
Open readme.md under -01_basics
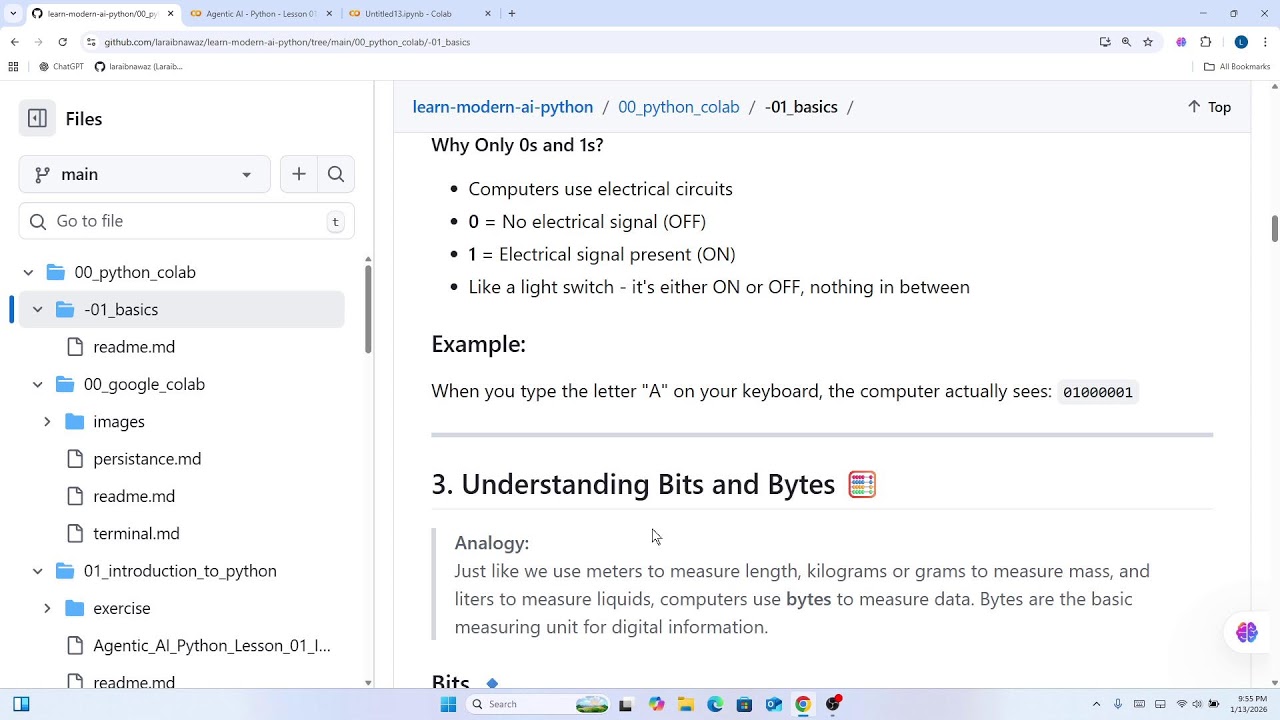click(134, 347)
